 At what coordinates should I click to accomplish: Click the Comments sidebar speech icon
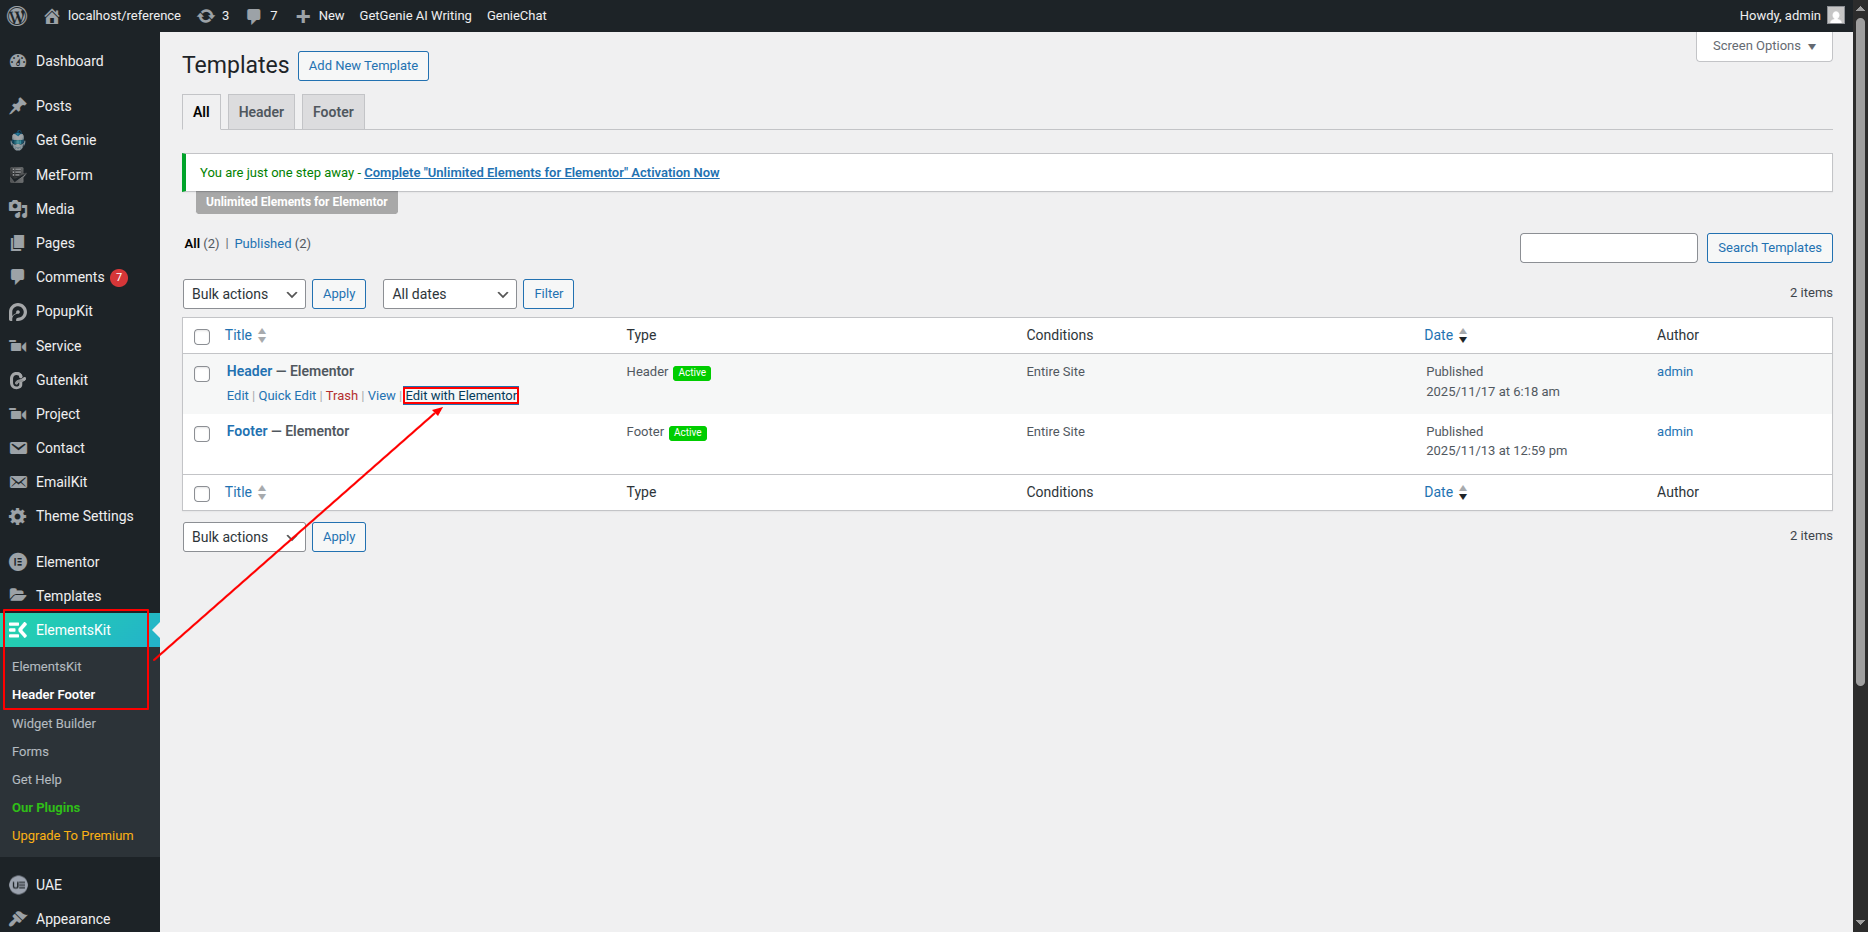(18, 277)
